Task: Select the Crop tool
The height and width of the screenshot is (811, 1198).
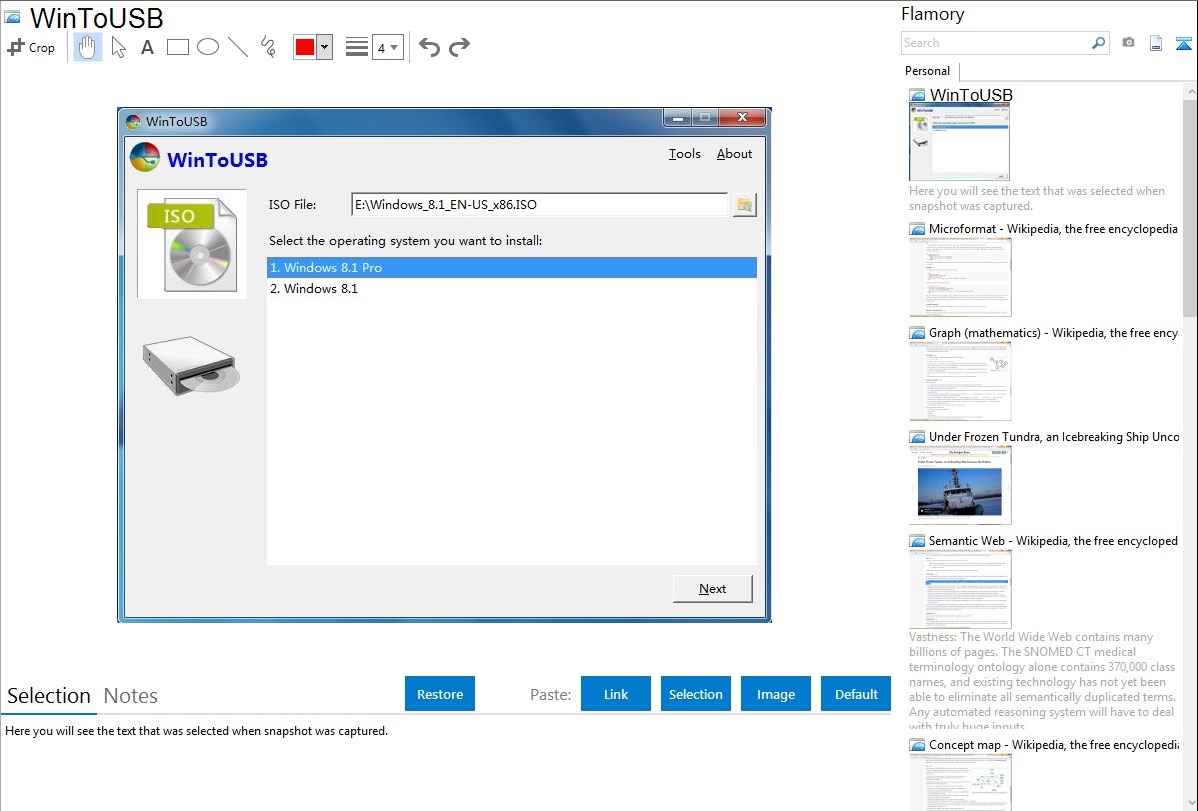Action: coord(31,47)
